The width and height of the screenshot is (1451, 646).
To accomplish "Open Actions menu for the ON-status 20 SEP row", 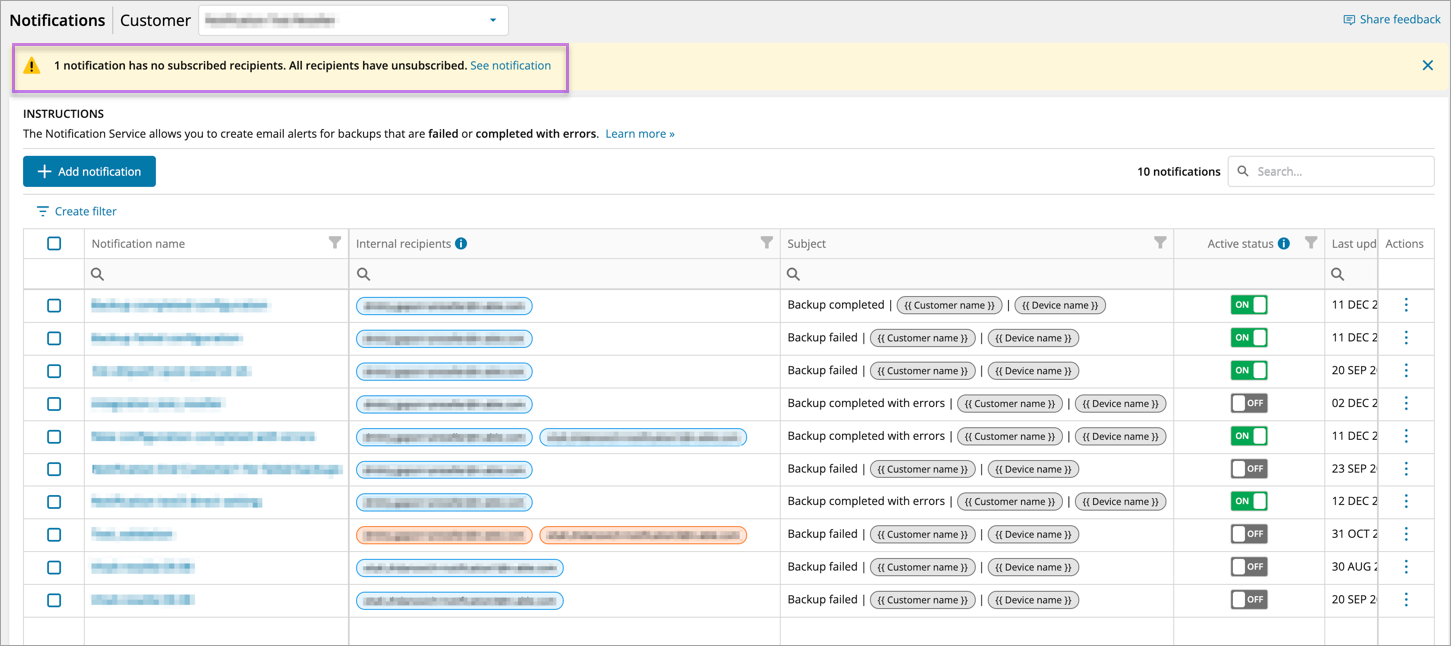I will pos(1406,371).
